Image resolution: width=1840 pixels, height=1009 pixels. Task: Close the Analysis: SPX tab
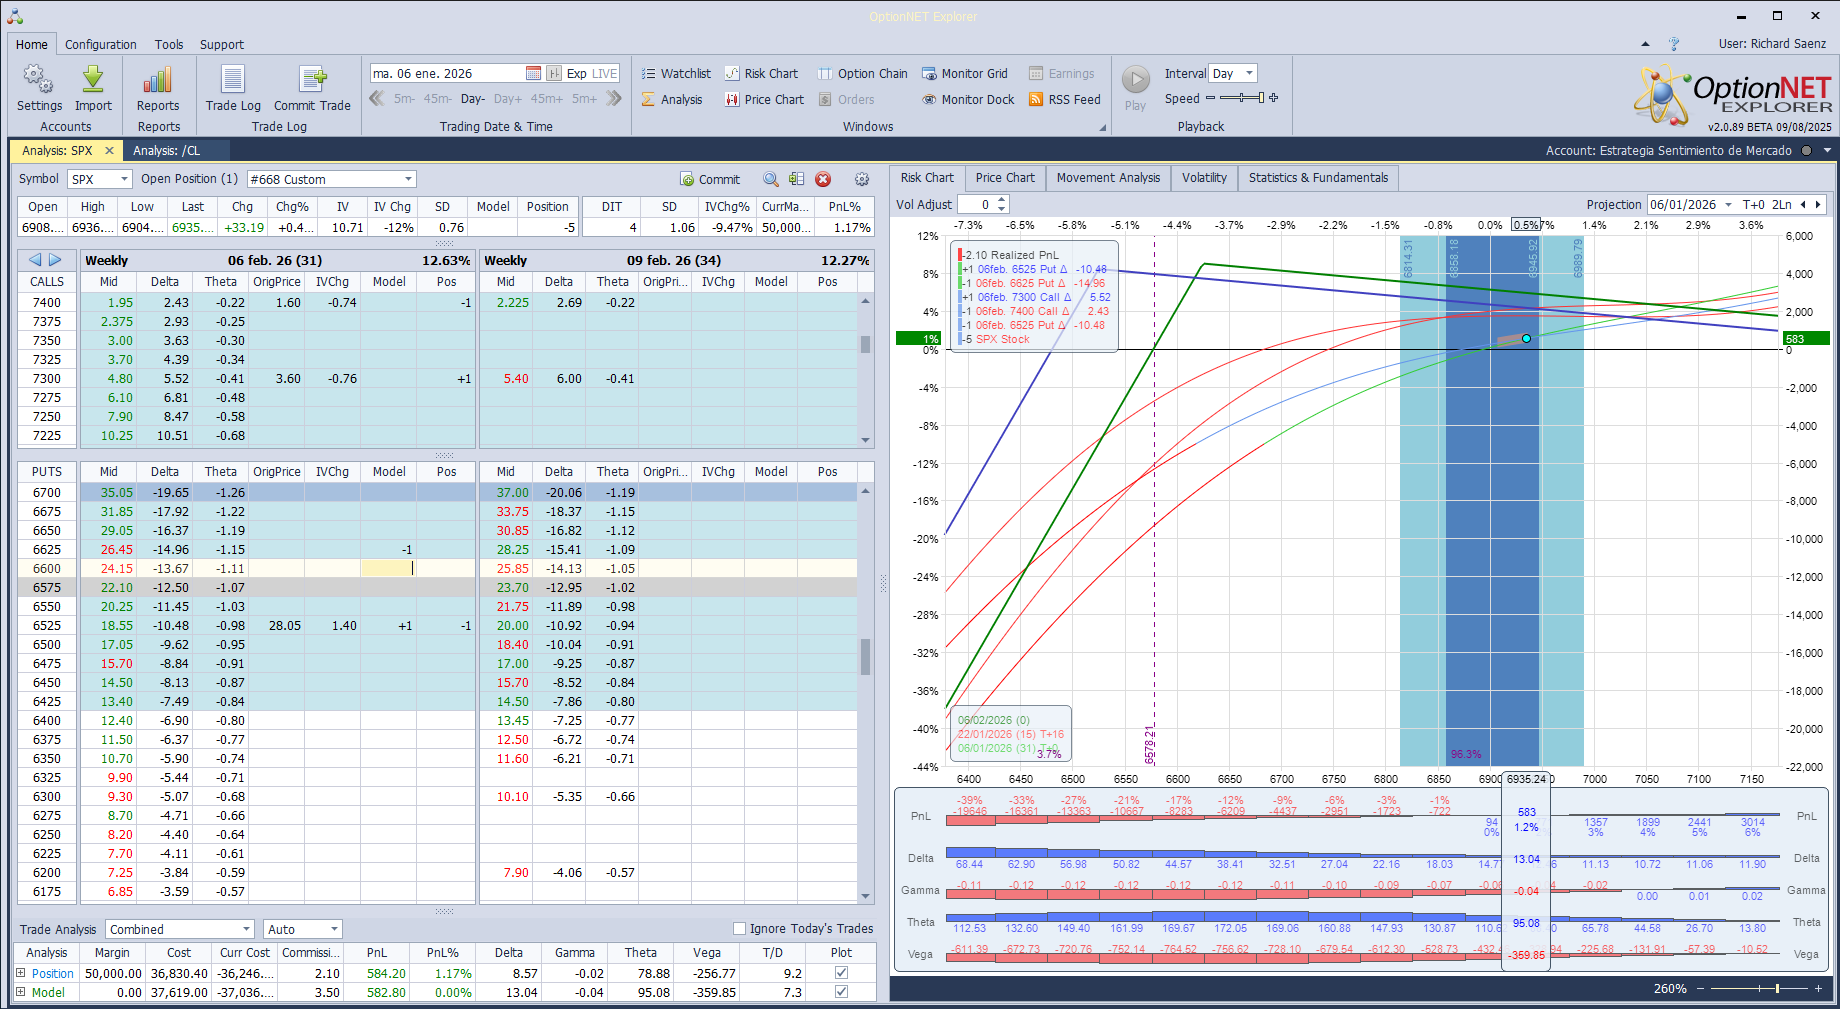pos(110,151)
